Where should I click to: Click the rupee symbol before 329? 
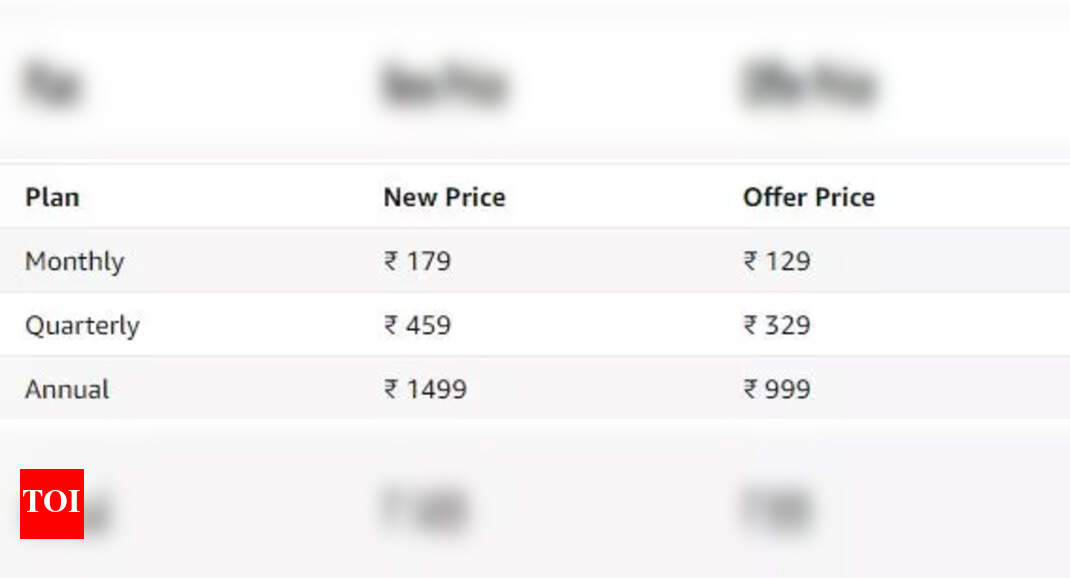point(750,326)
